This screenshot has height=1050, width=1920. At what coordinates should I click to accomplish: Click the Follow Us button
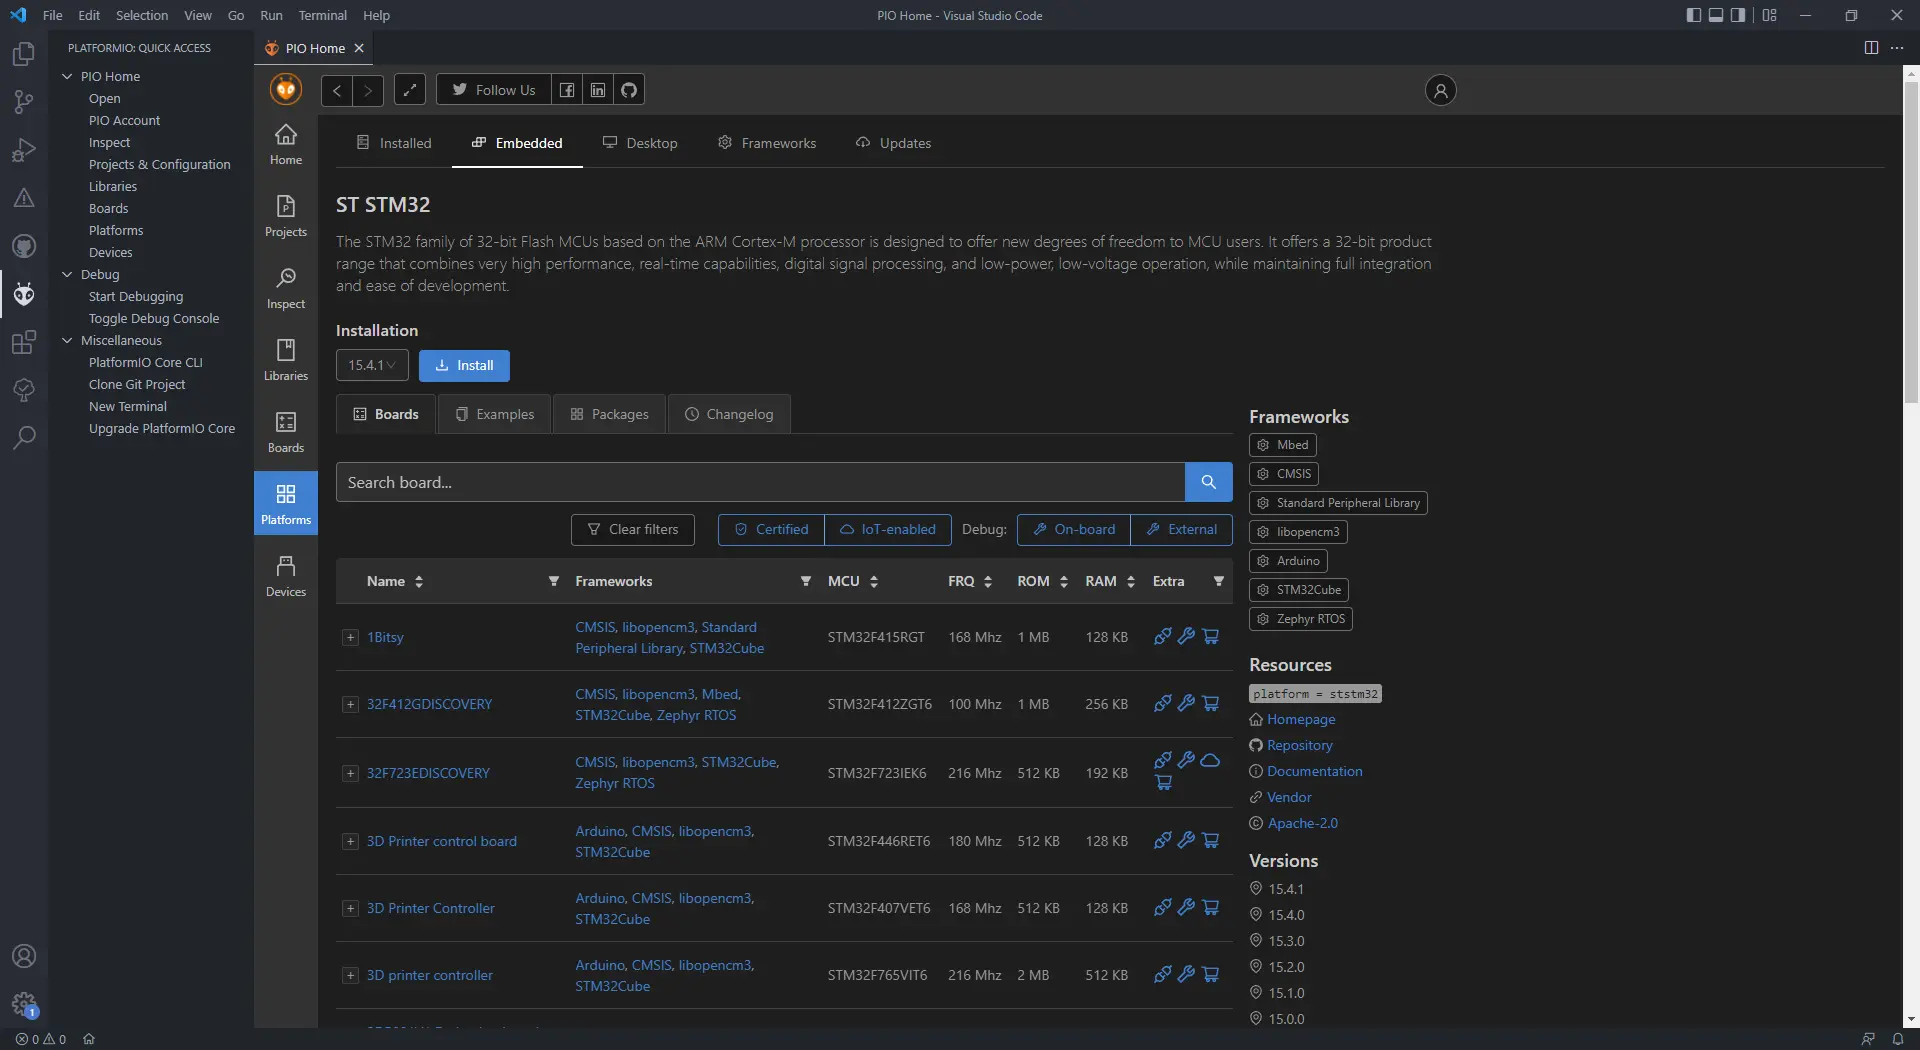pos(494,90)
